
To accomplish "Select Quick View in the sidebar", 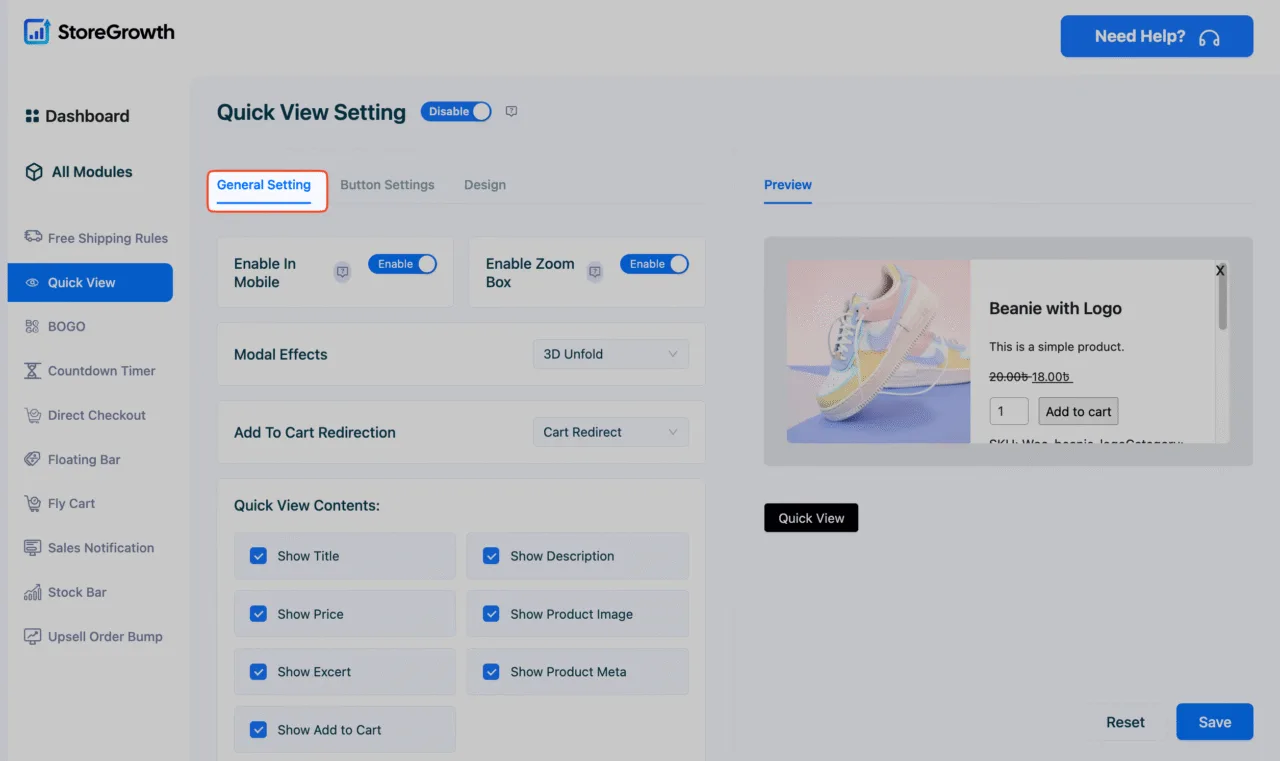I will pyautogui.click(x=90, y=283).
